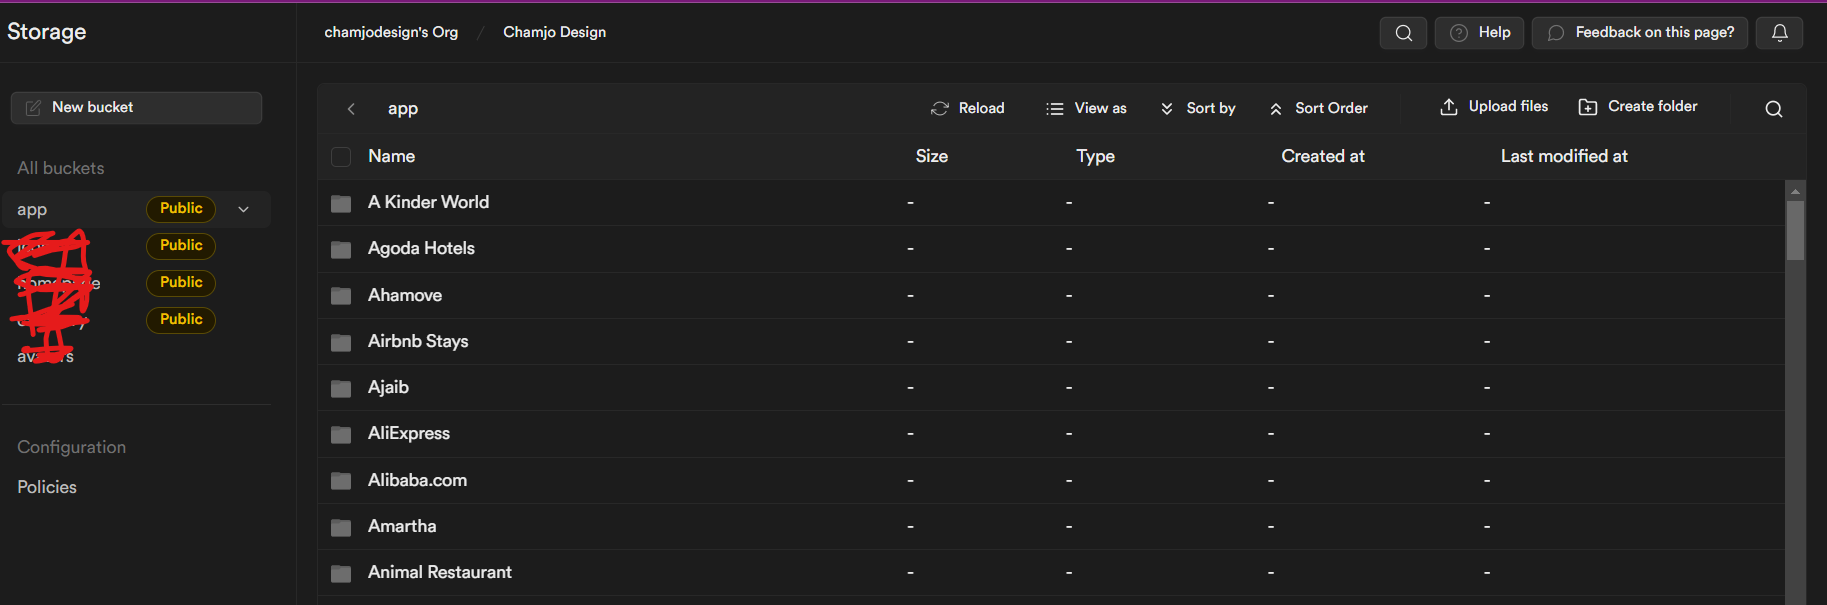Open the Sort by dropdown

point(1197,108)
